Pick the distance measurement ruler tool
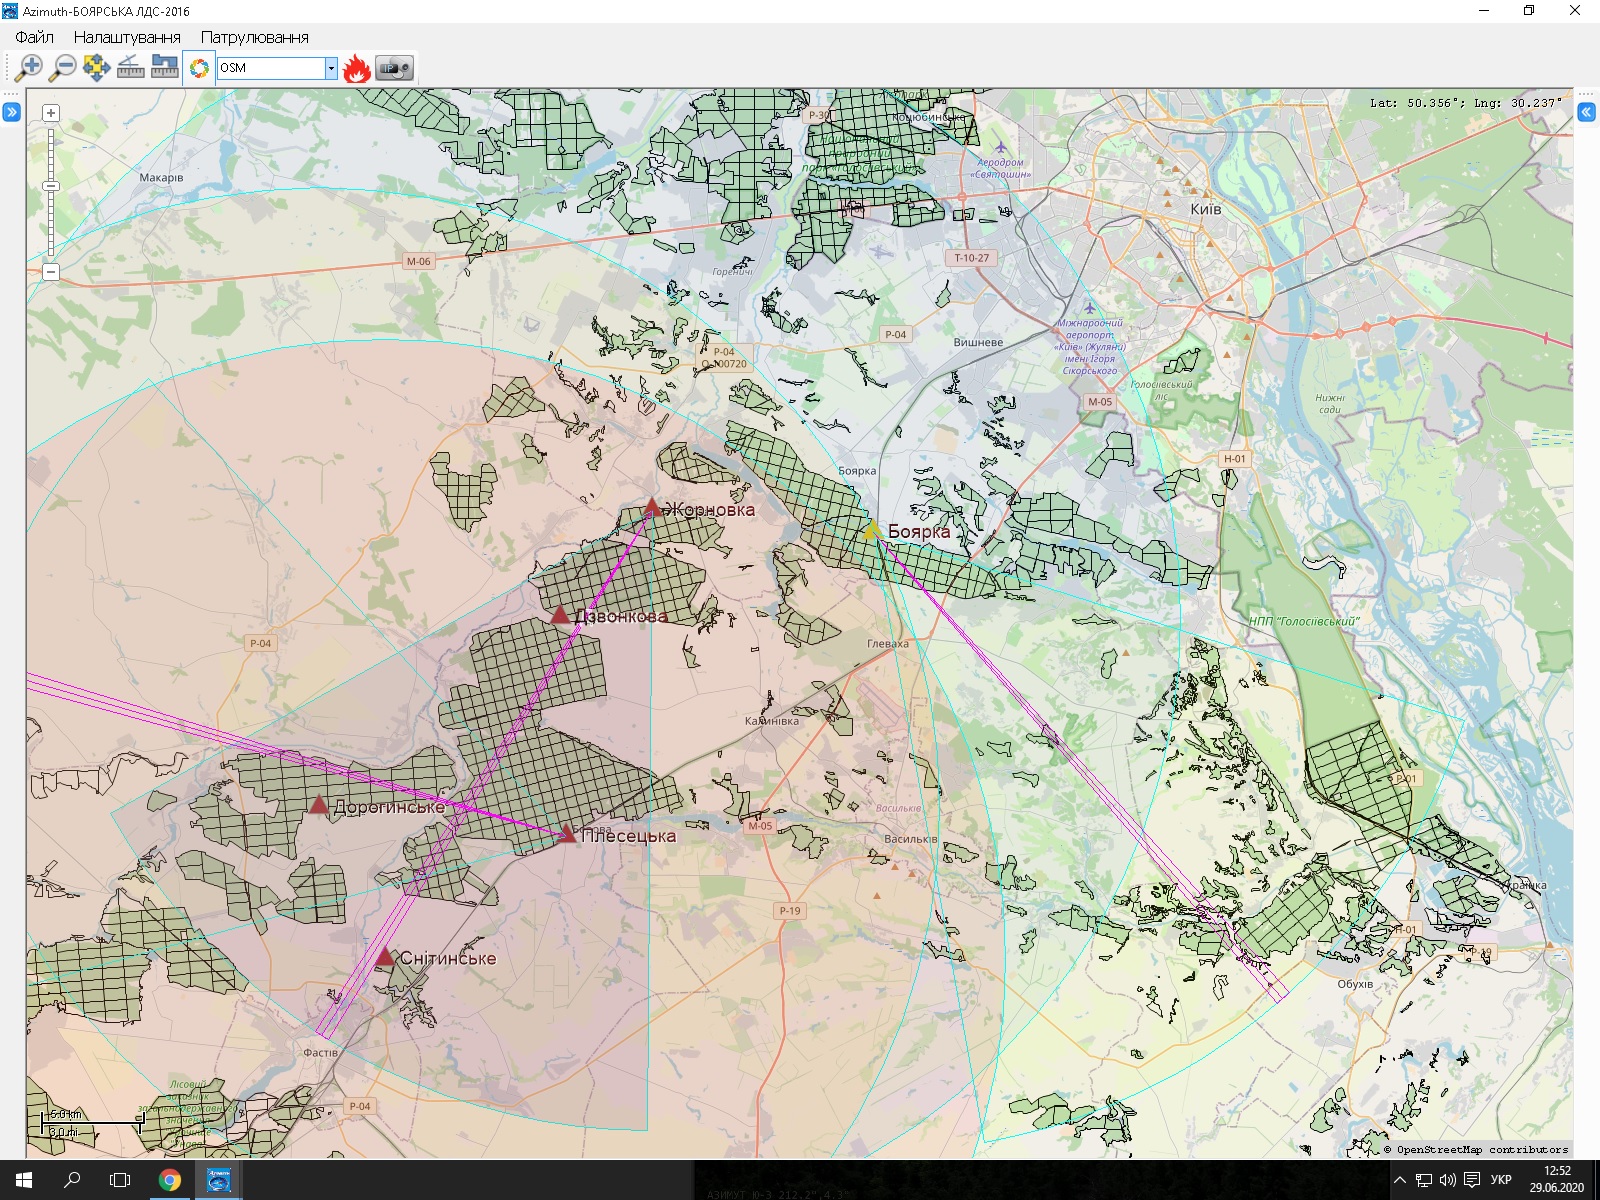Screen dimensions: 1600x1200 pos(164,68)
